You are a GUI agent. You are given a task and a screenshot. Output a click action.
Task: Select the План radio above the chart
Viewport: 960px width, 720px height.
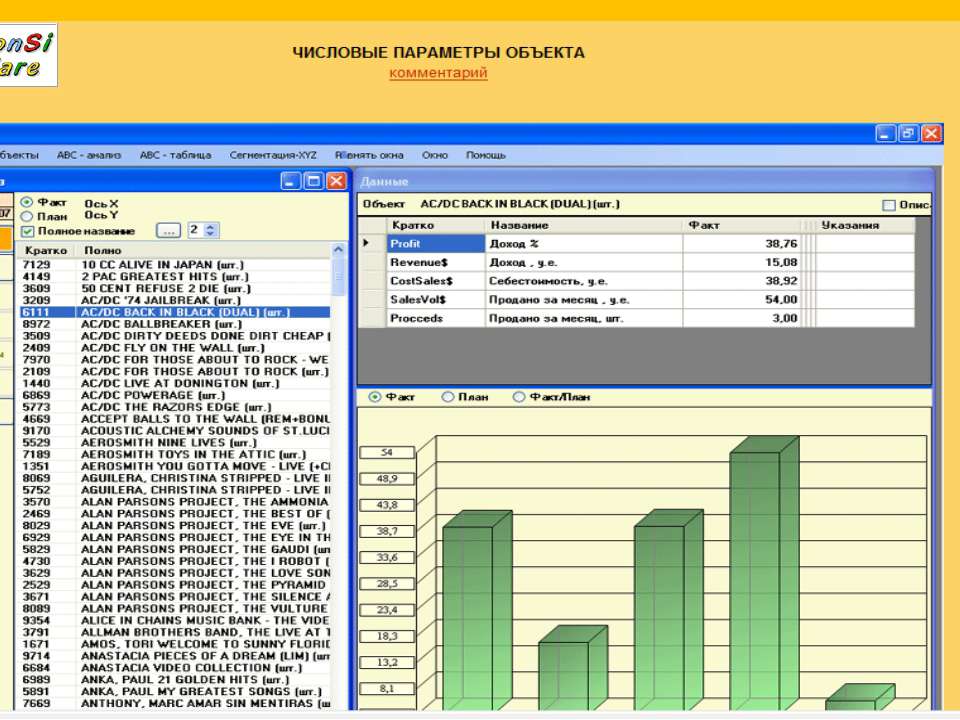[x=448, y=397]
